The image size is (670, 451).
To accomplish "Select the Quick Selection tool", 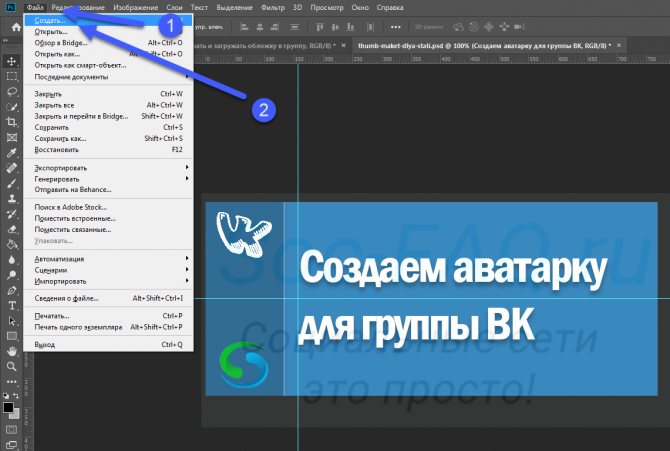I will (x=12, y=107).
